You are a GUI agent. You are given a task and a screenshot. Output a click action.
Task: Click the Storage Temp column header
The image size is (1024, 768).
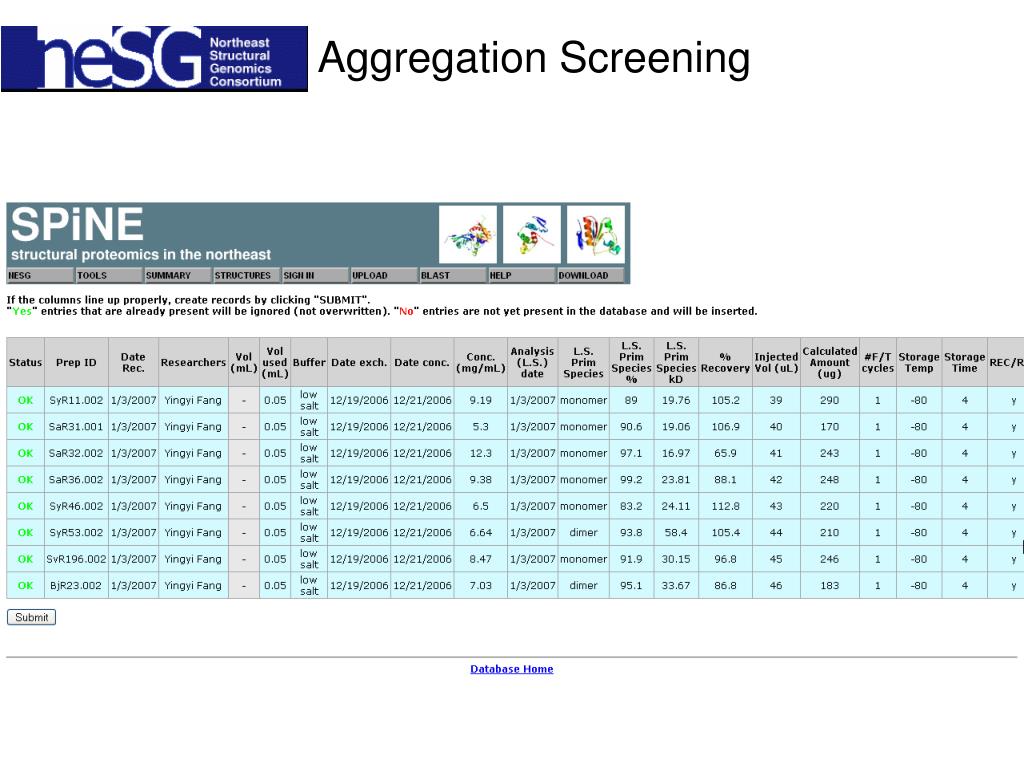click(x=919, y=362)
